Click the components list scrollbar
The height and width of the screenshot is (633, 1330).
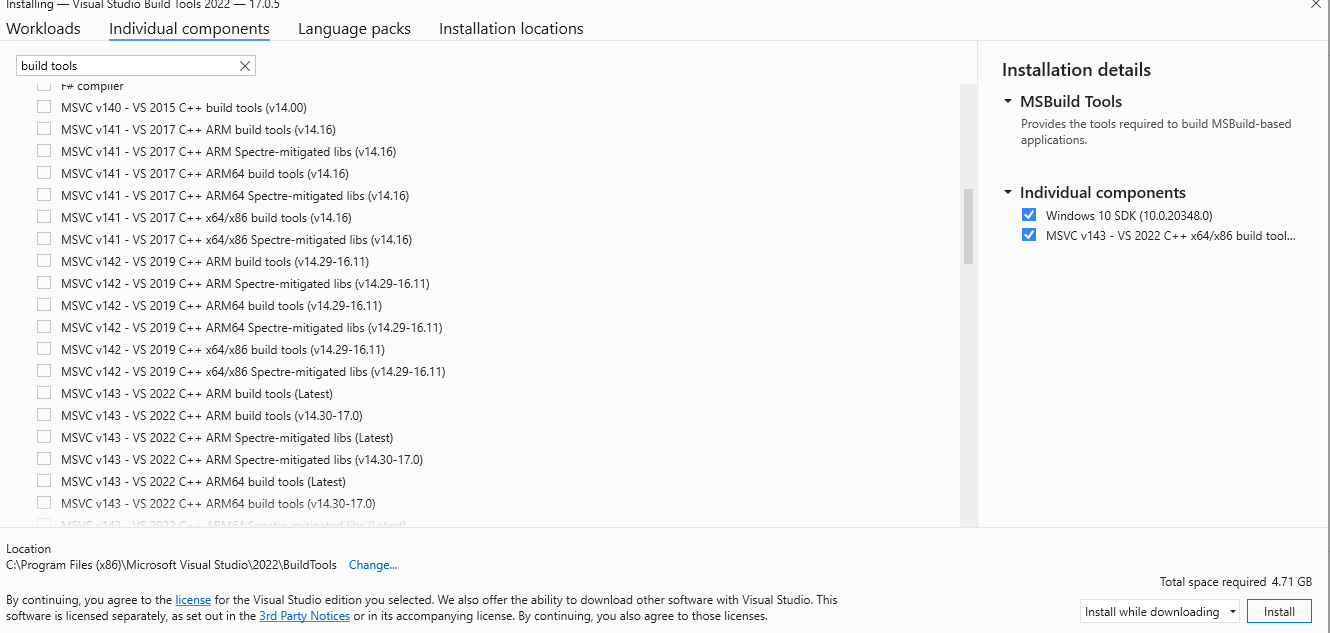click(967, 227)
